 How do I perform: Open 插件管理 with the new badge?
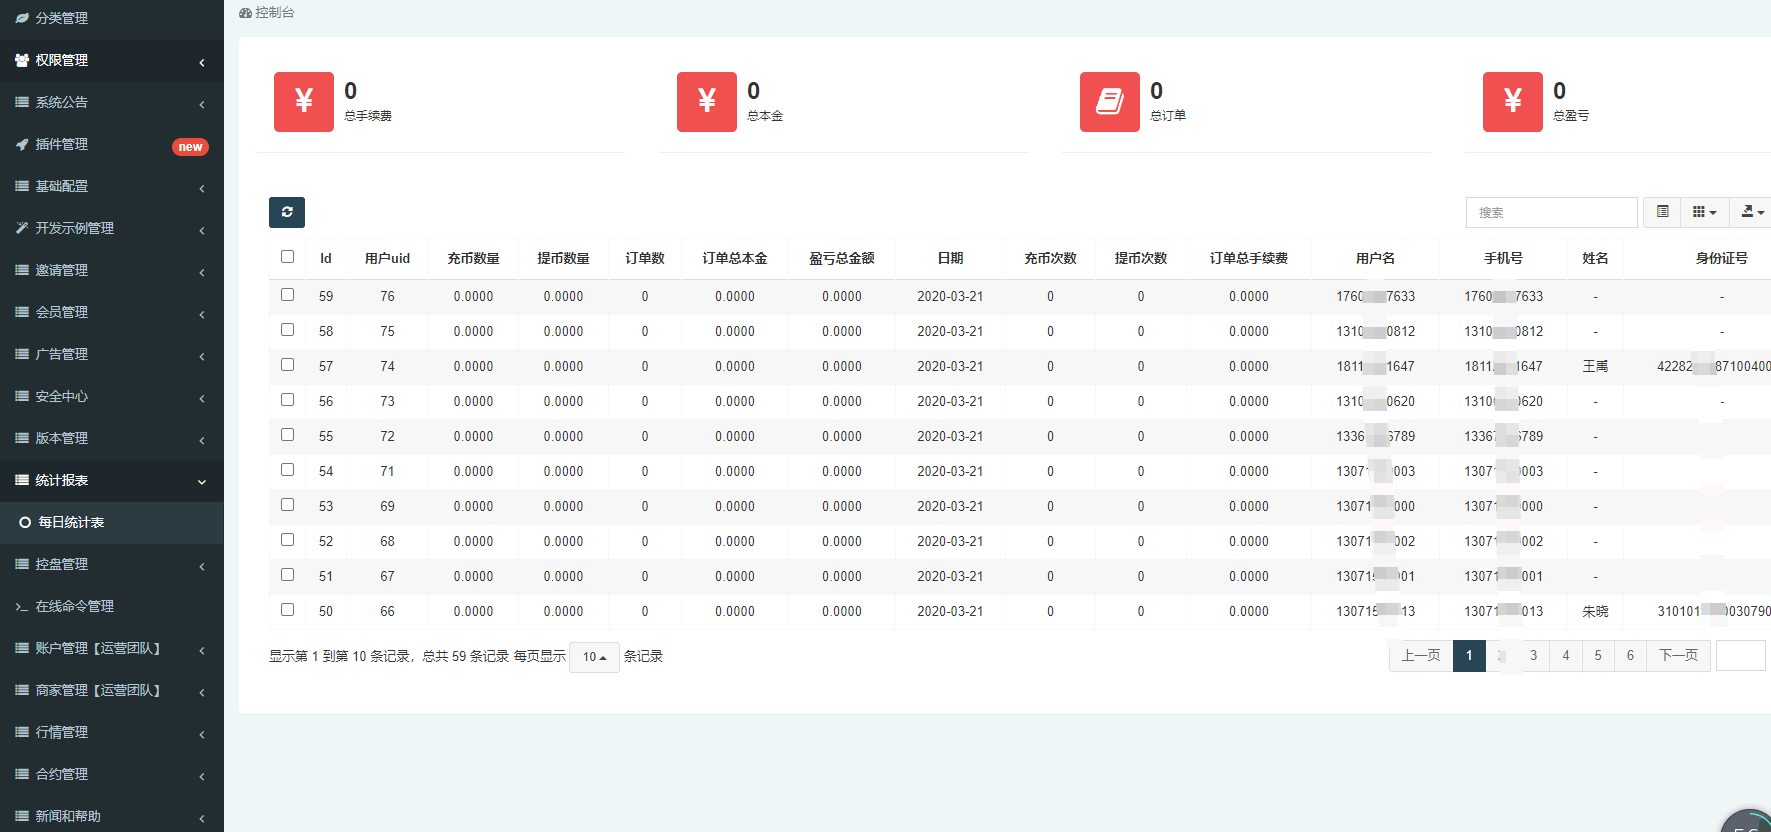tap(62, 144)
